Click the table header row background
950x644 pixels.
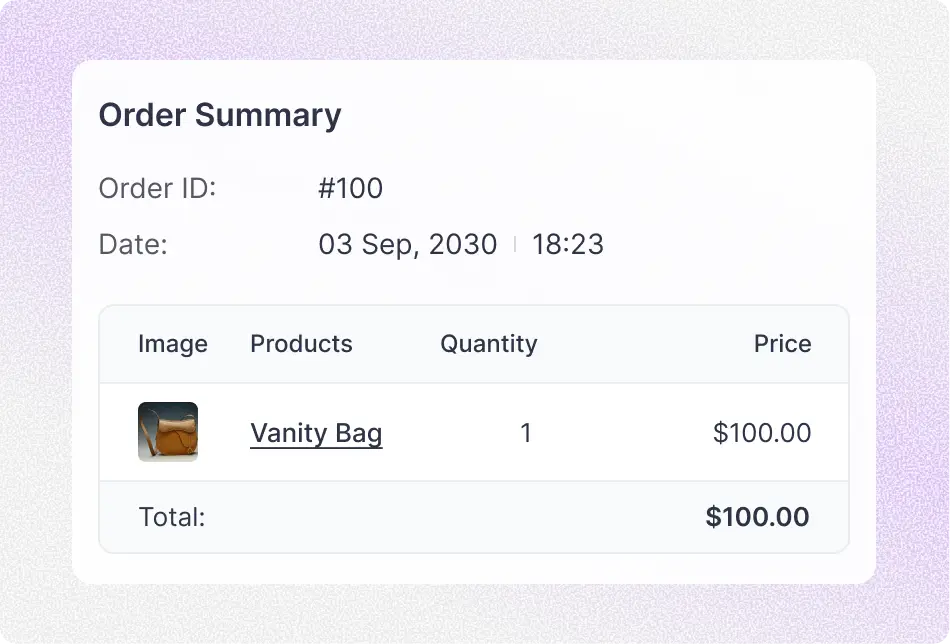pos(474,345)
